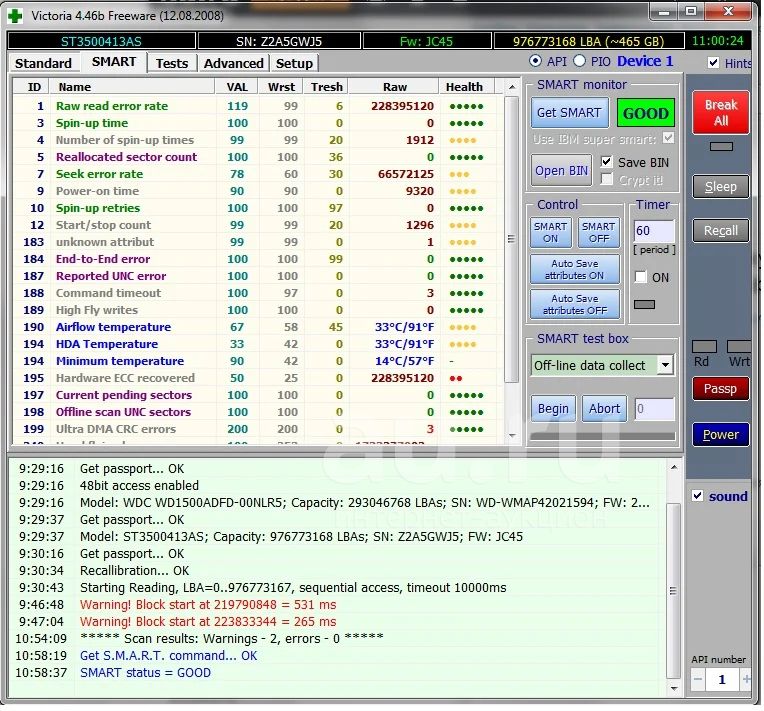
Task: Click the SMART test value input field
Action: click(654, 408)
